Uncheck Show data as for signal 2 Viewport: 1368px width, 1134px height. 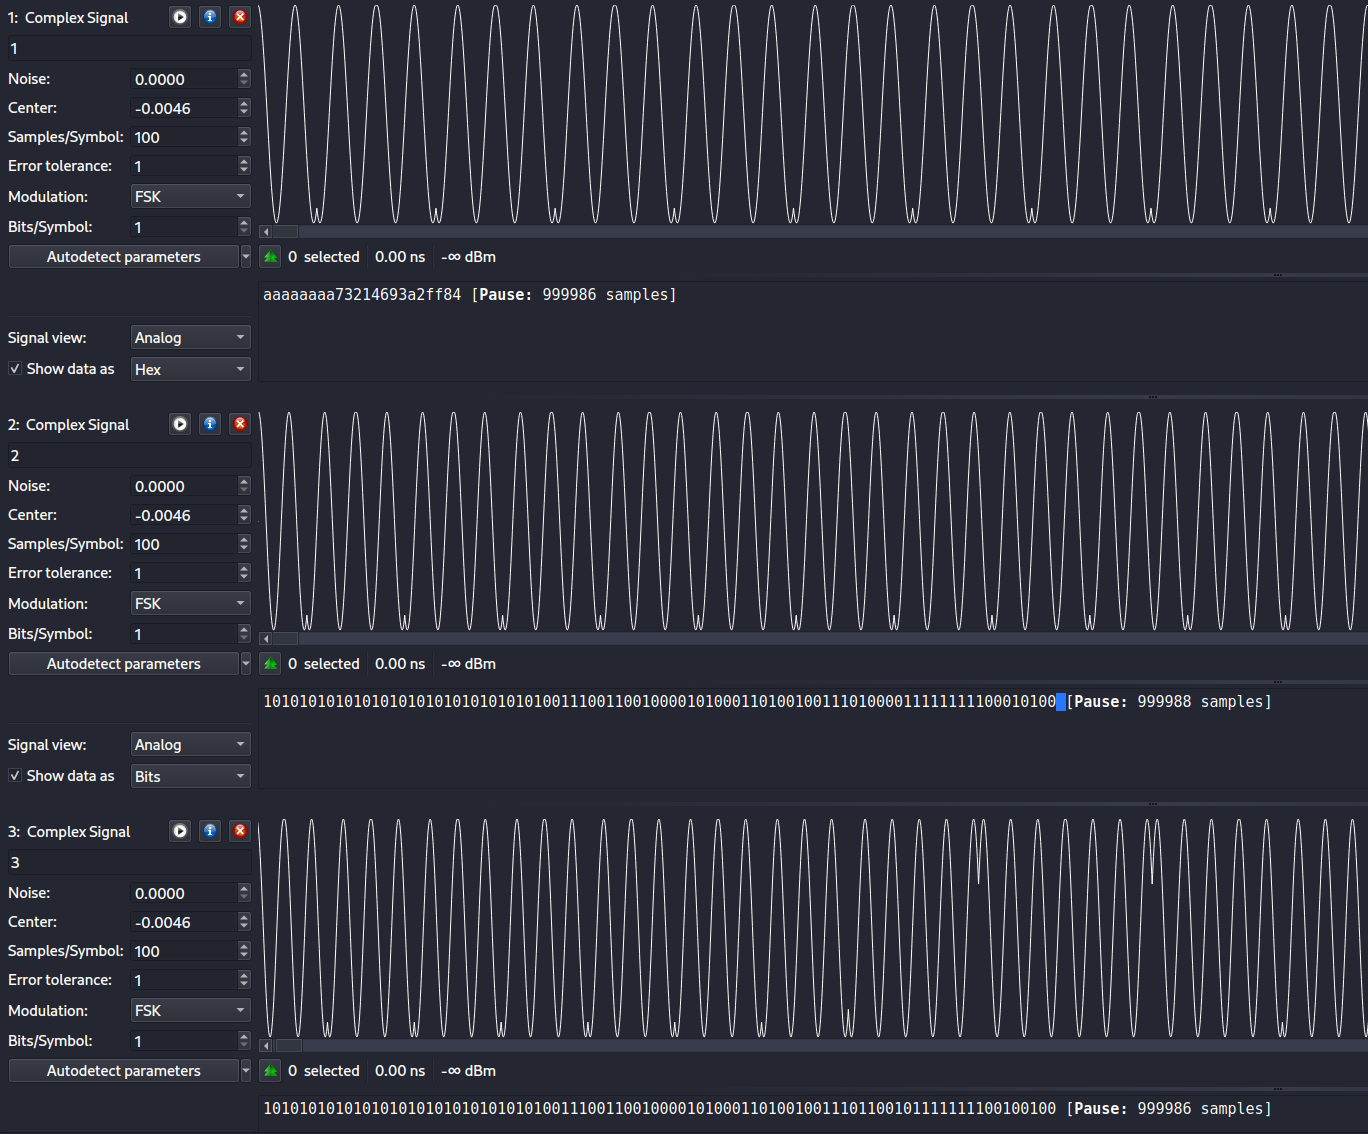pyautogui.click(x=15, y=776)
